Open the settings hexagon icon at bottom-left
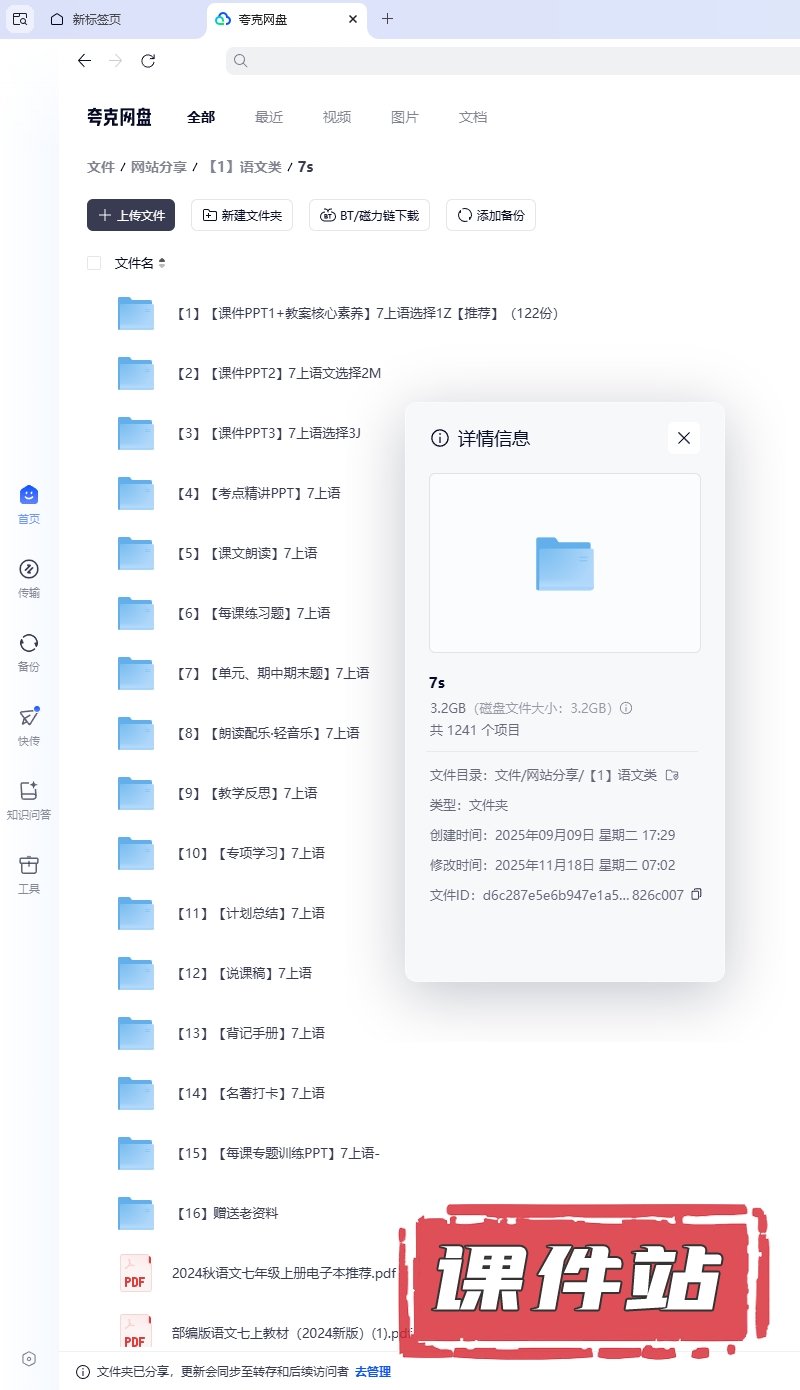The width and height of the screenshot is (800, 1390). point(29,1358)
